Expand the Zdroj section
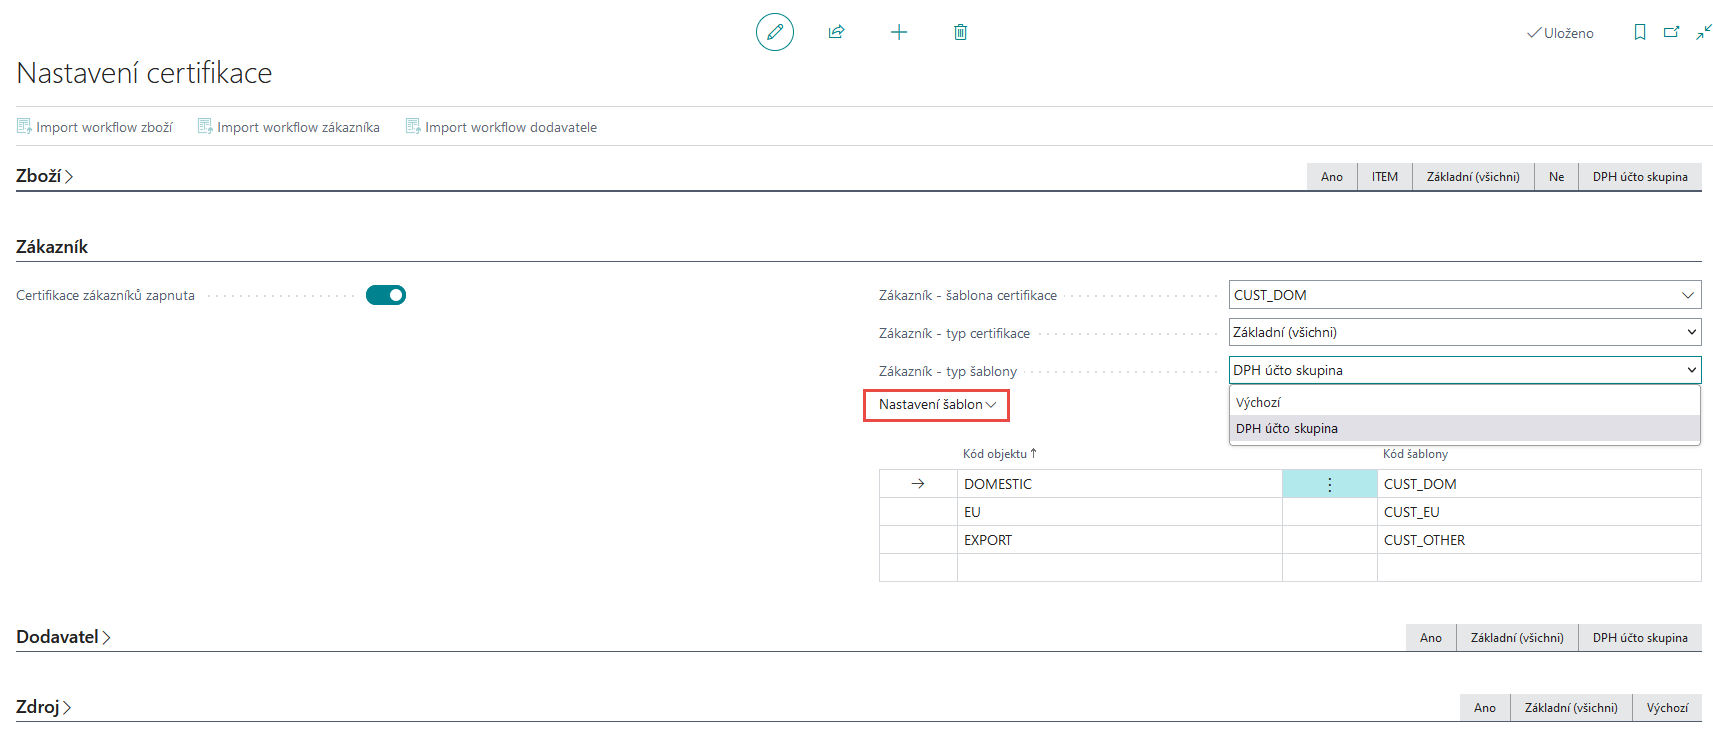Image resolution: width=1713 pixels, height=731 pixels. [x=44, y=707]
